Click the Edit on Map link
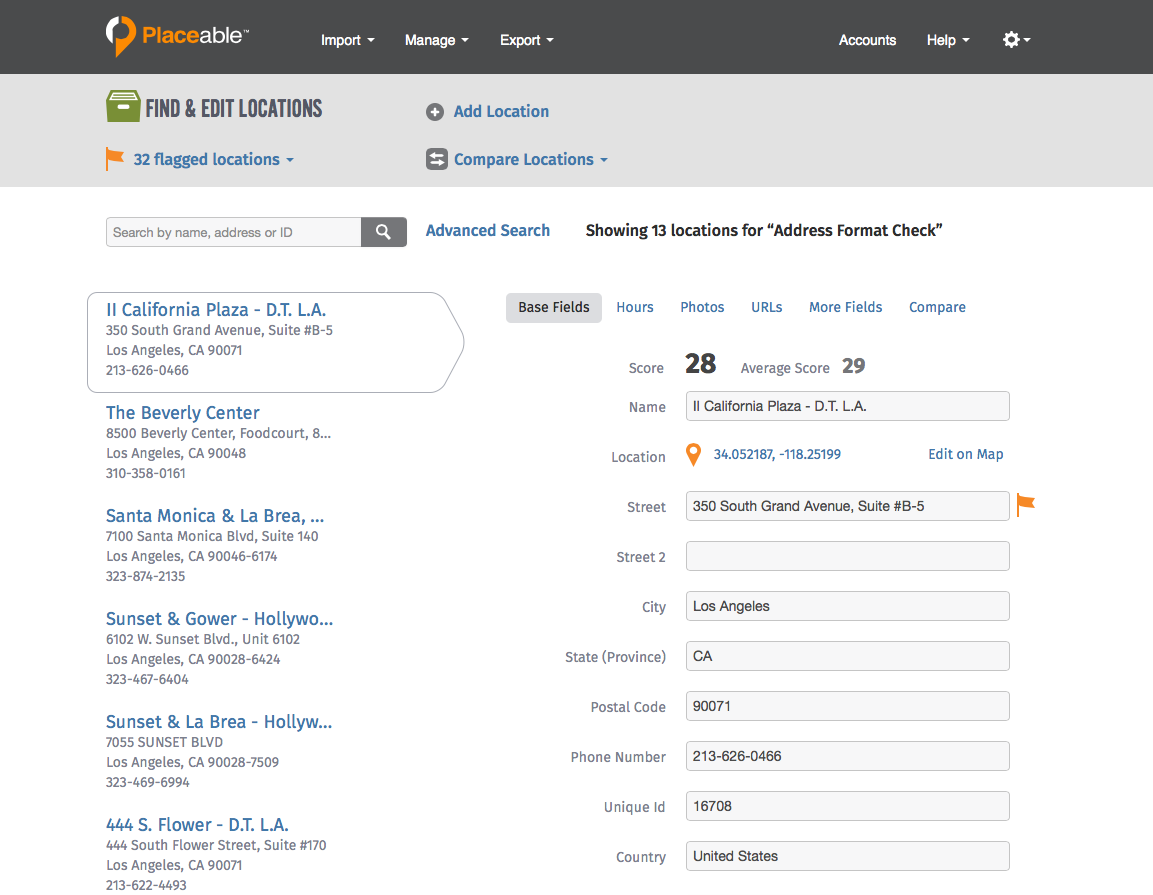The height and width of the screenshot is (895, 1153). click(965, 454)
